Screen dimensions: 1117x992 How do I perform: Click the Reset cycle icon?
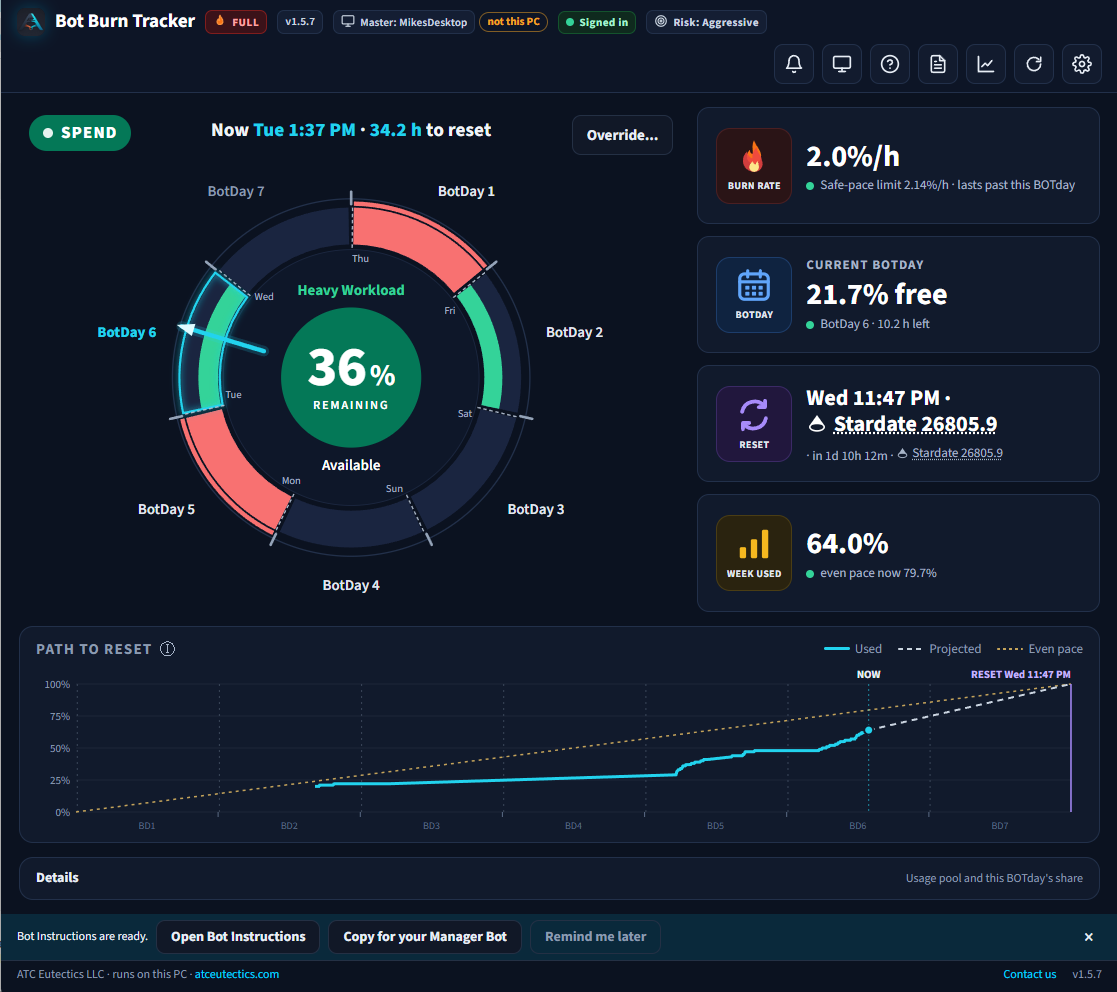pos(754,424)
